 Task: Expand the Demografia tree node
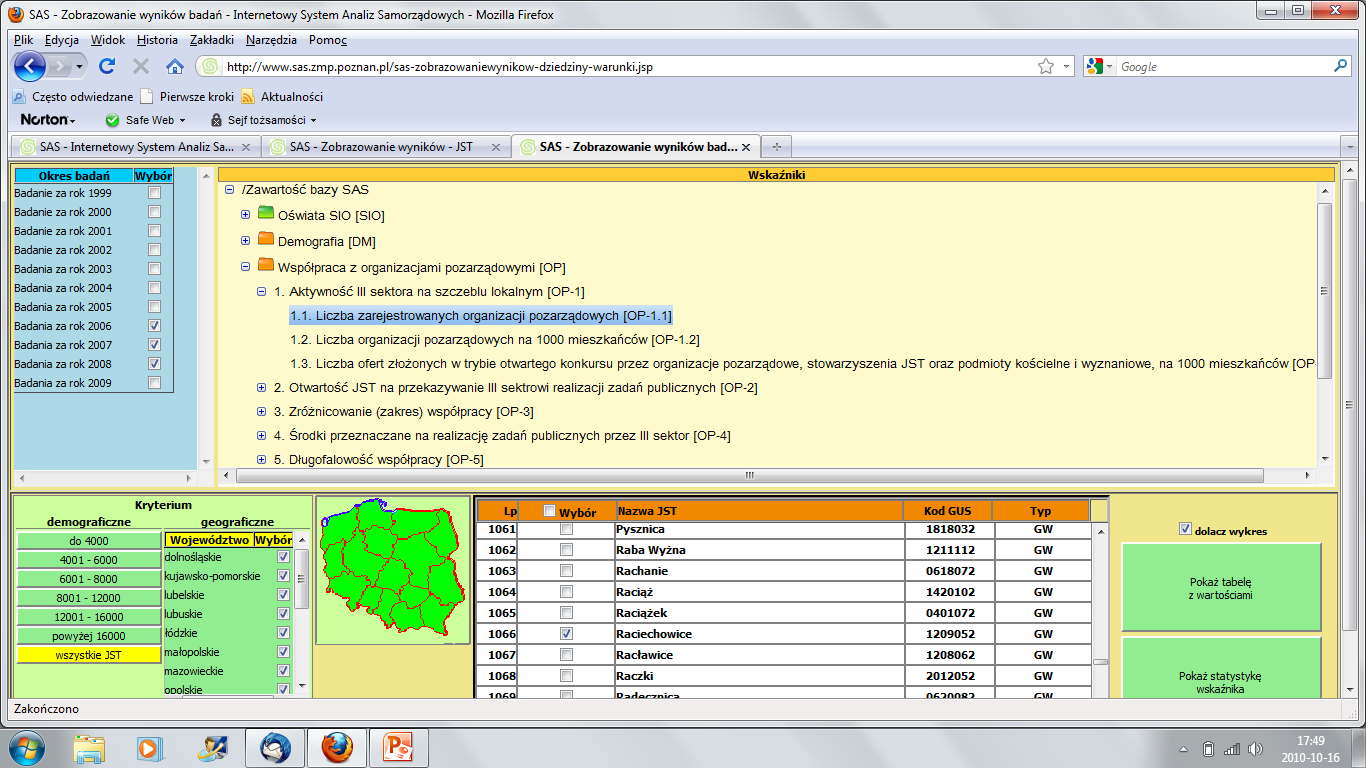pyautogui.click(x=246, y=241)
